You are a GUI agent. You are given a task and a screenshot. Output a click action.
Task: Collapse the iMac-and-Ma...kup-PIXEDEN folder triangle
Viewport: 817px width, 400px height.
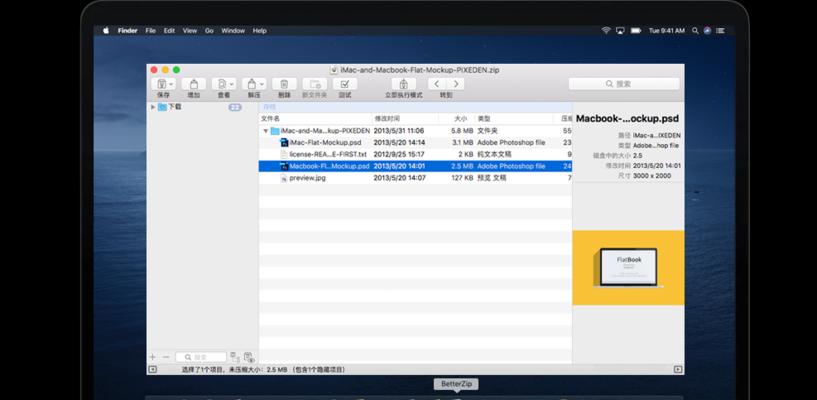[266, 131]
